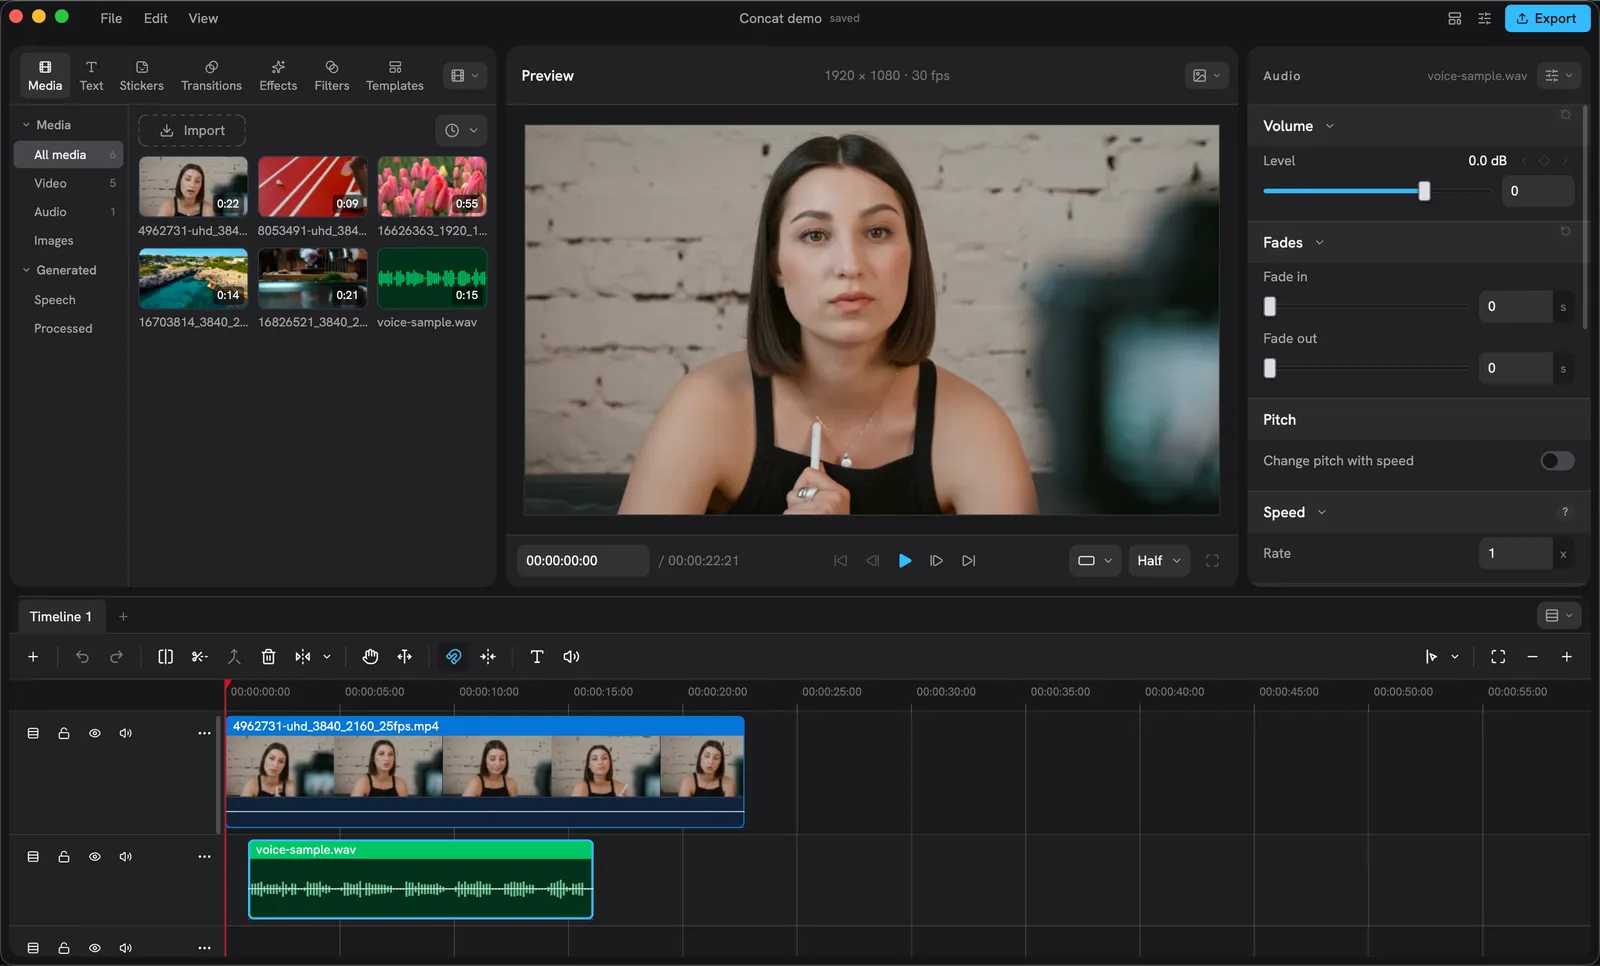Click the audio speaker icon in timeline toolbar

[x=571, y=657]
